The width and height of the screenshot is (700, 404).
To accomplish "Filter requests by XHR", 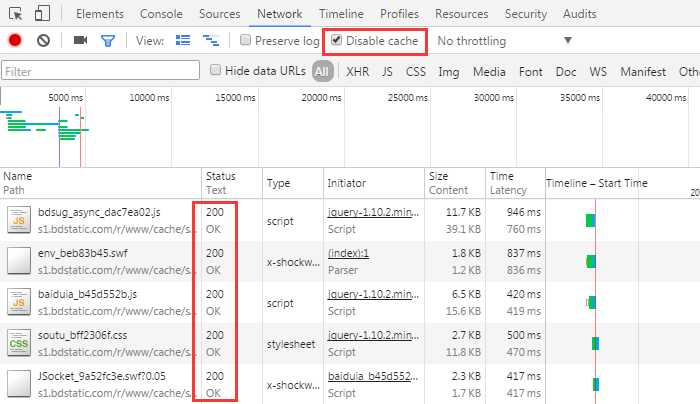I will pos(358,71).
